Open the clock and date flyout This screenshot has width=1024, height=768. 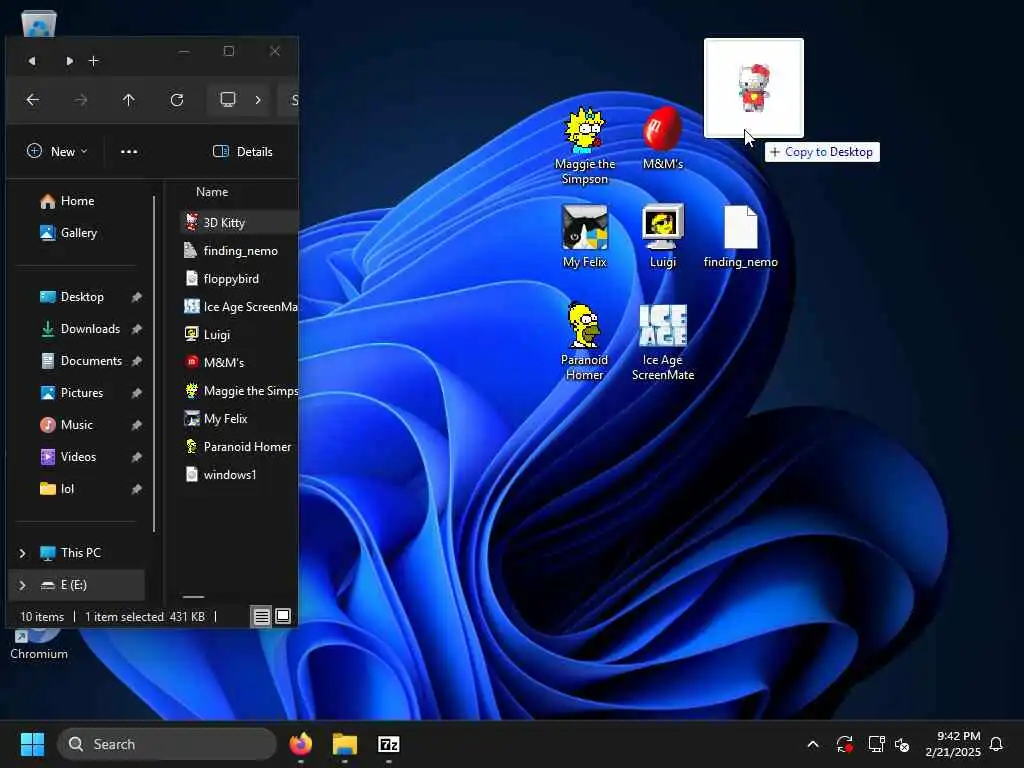click(x=953, y=744)
